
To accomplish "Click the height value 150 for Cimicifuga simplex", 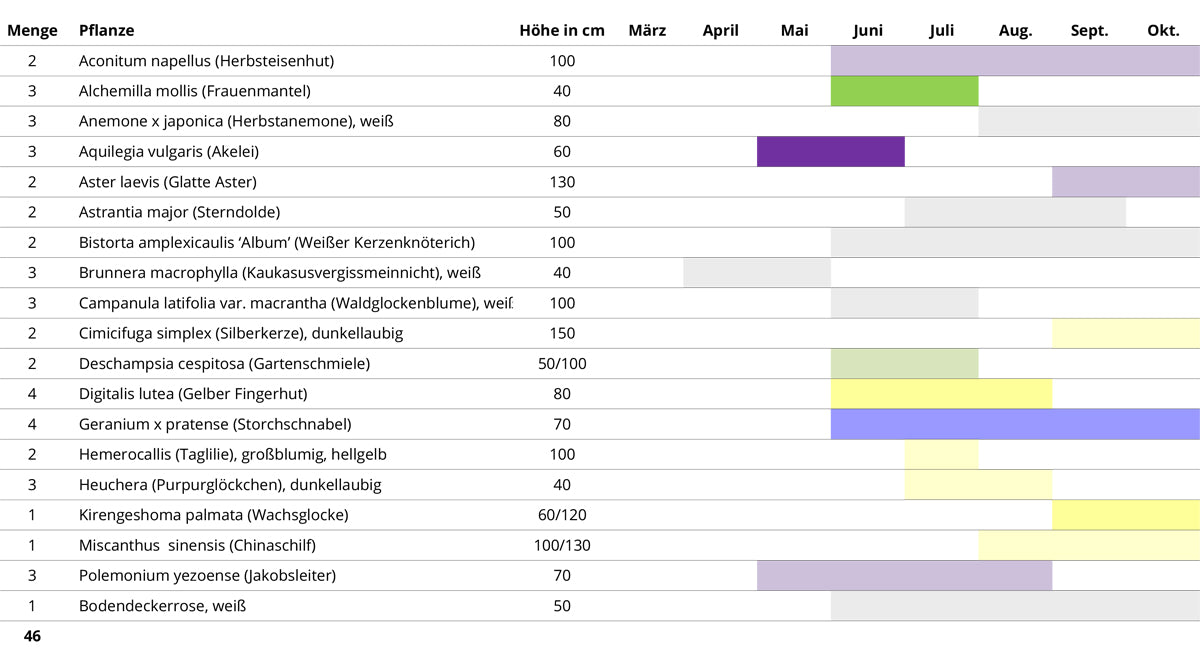I will tap(562, 333).
